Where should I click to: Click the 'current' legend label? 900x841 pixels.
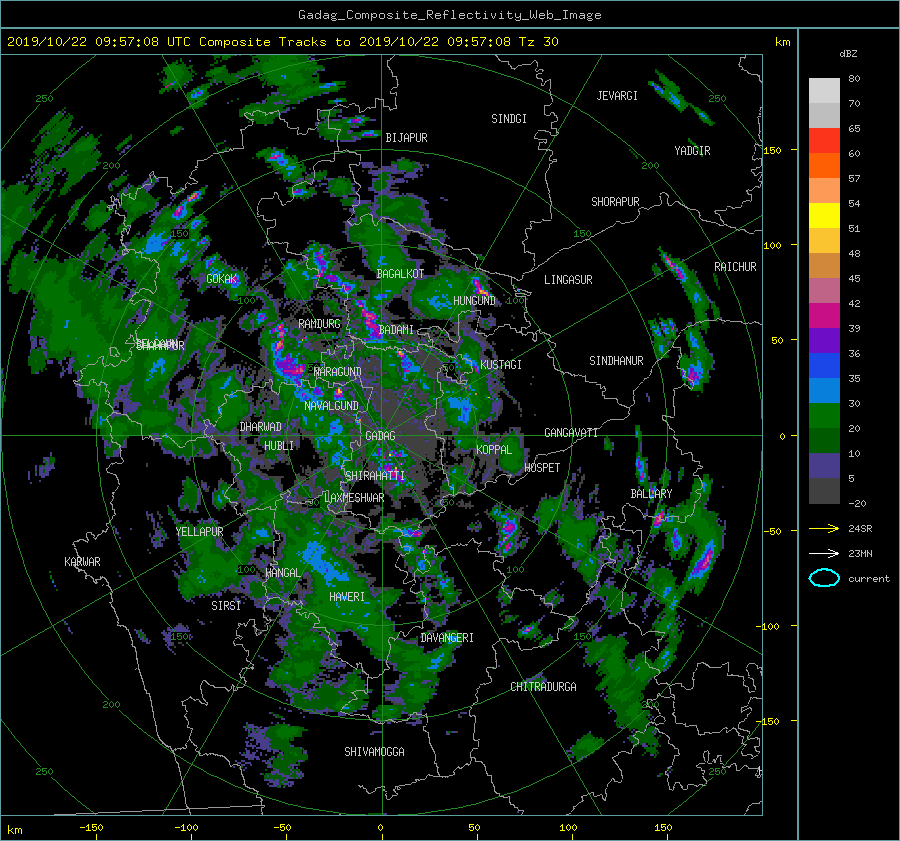point(868,579)
